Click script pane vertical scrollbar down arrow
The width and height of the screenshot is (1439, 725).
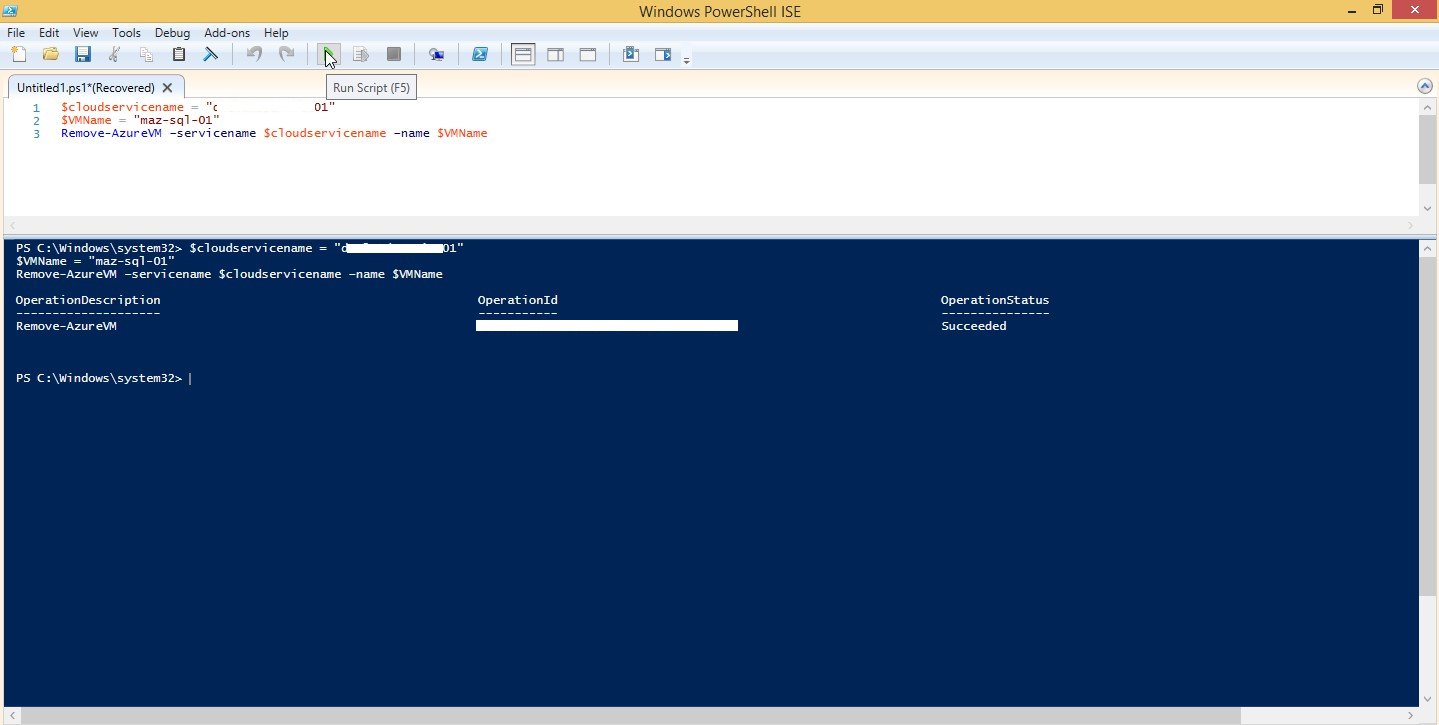[1427, 208]
